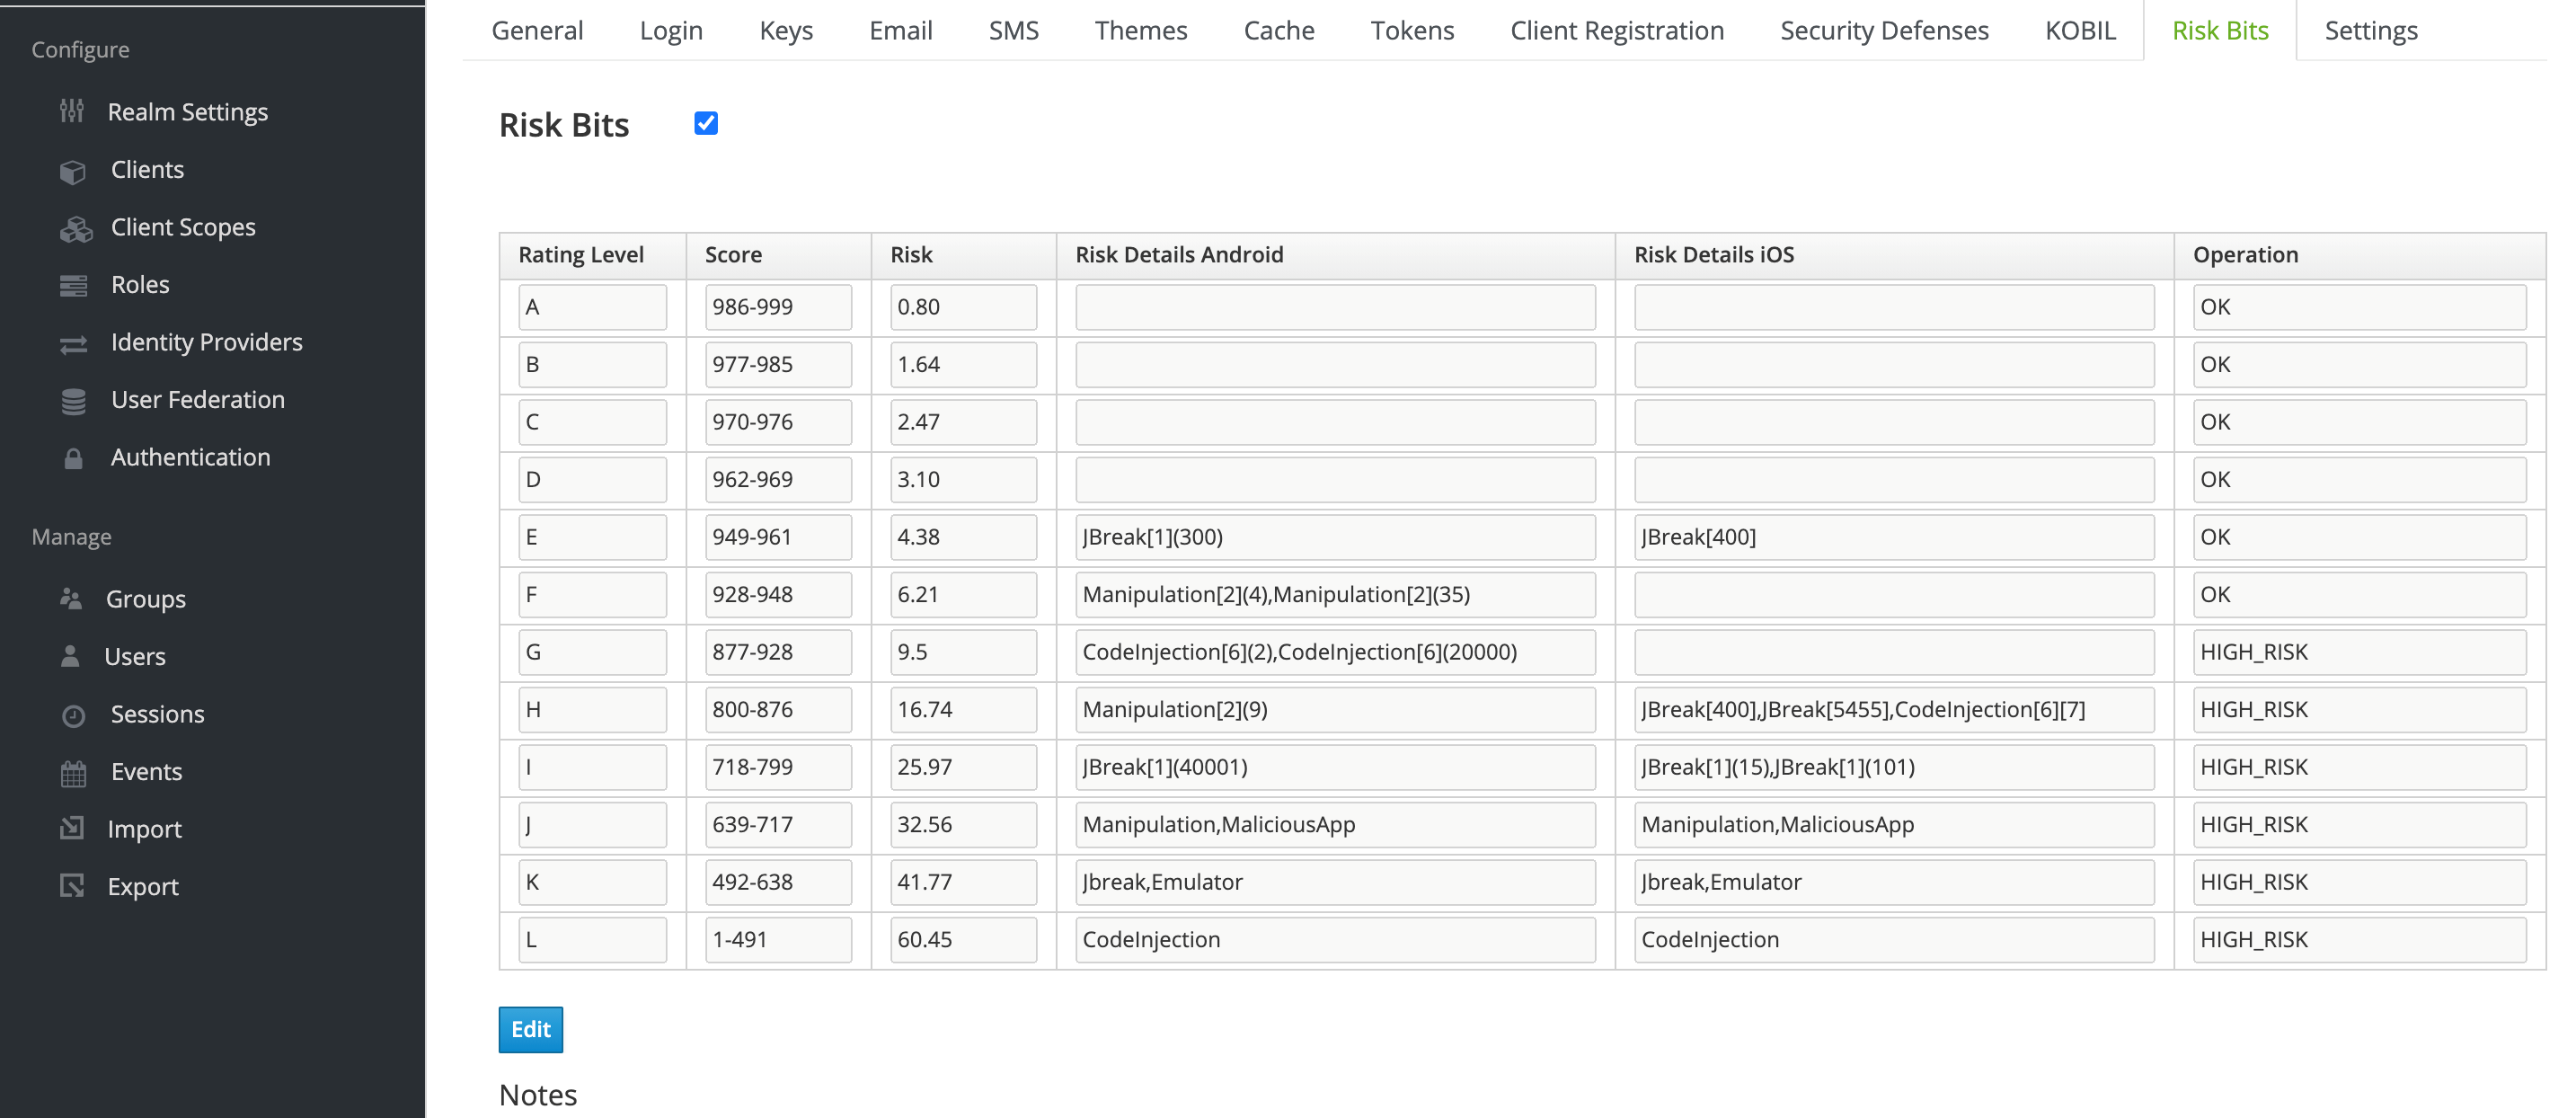
Task: Click Score field showing 492-638
Action: [778, 882]
